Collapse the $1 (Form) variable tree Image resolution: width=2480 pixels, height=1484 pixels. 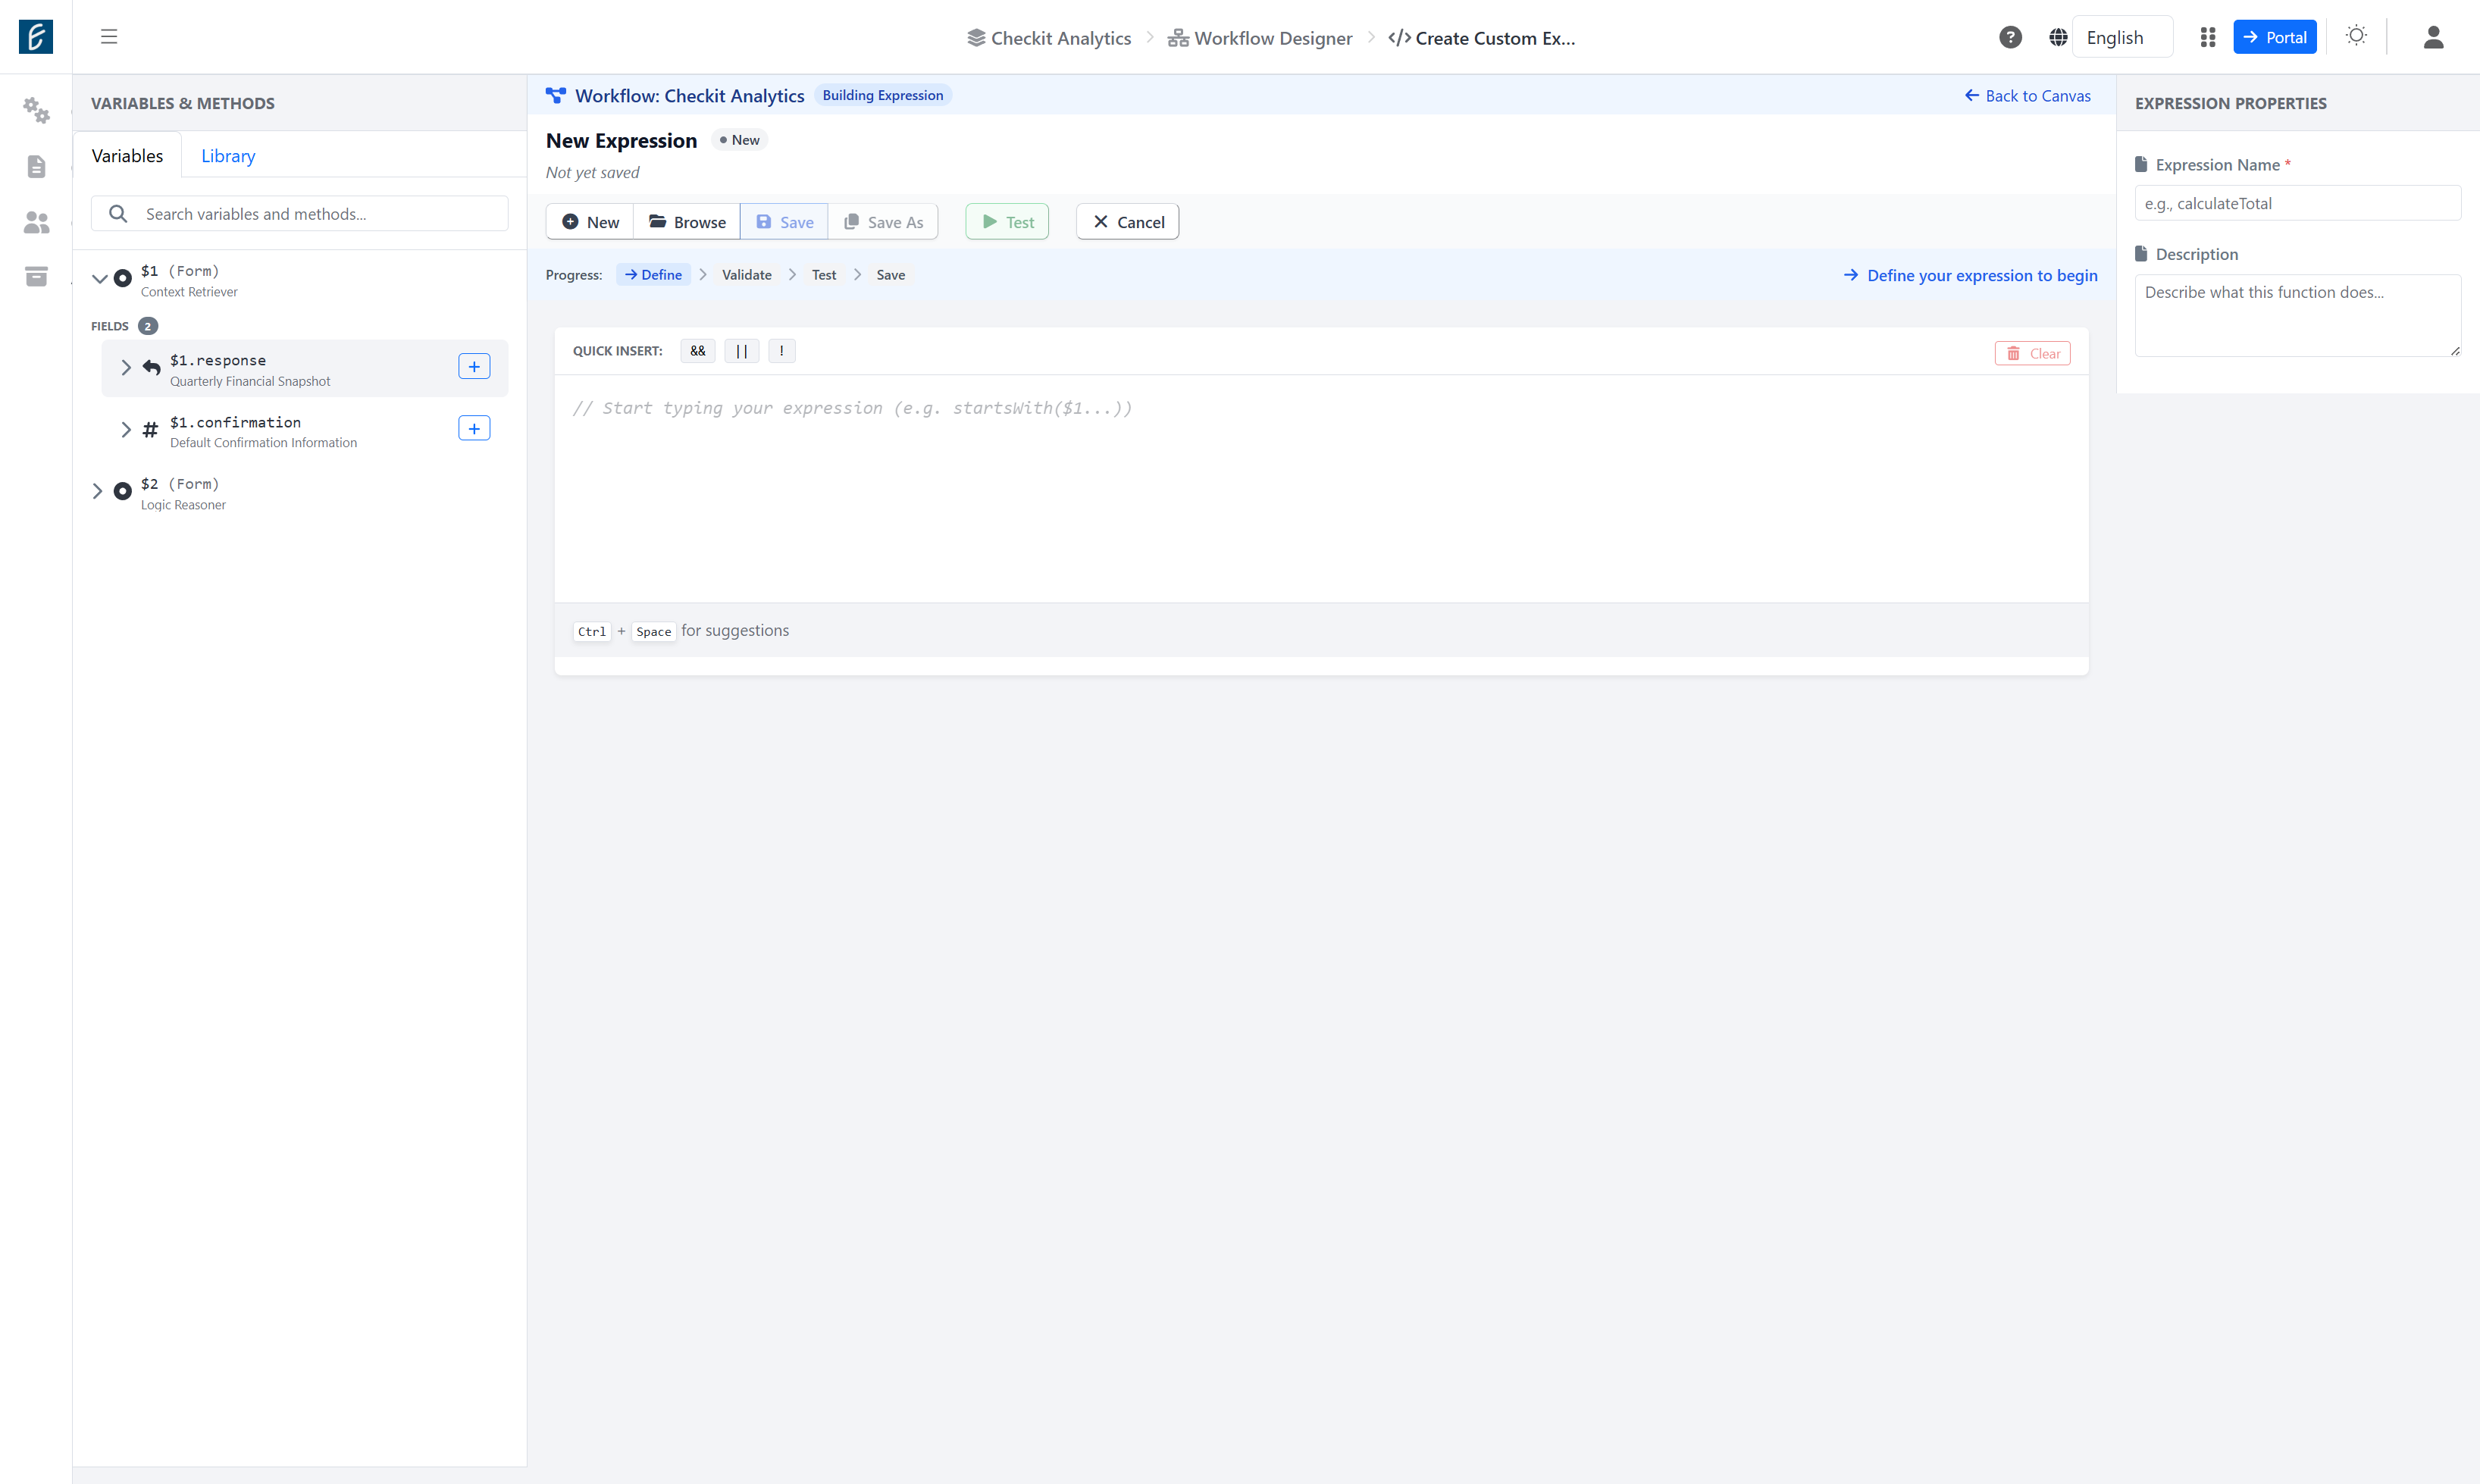(99, 279)
